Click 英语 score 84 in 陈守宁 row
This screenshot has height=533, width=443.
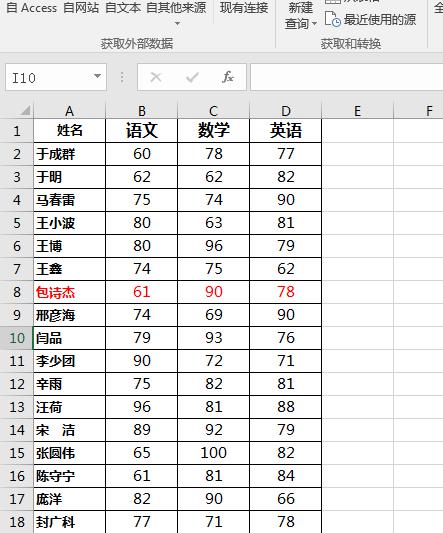click(x=286, y=476)
